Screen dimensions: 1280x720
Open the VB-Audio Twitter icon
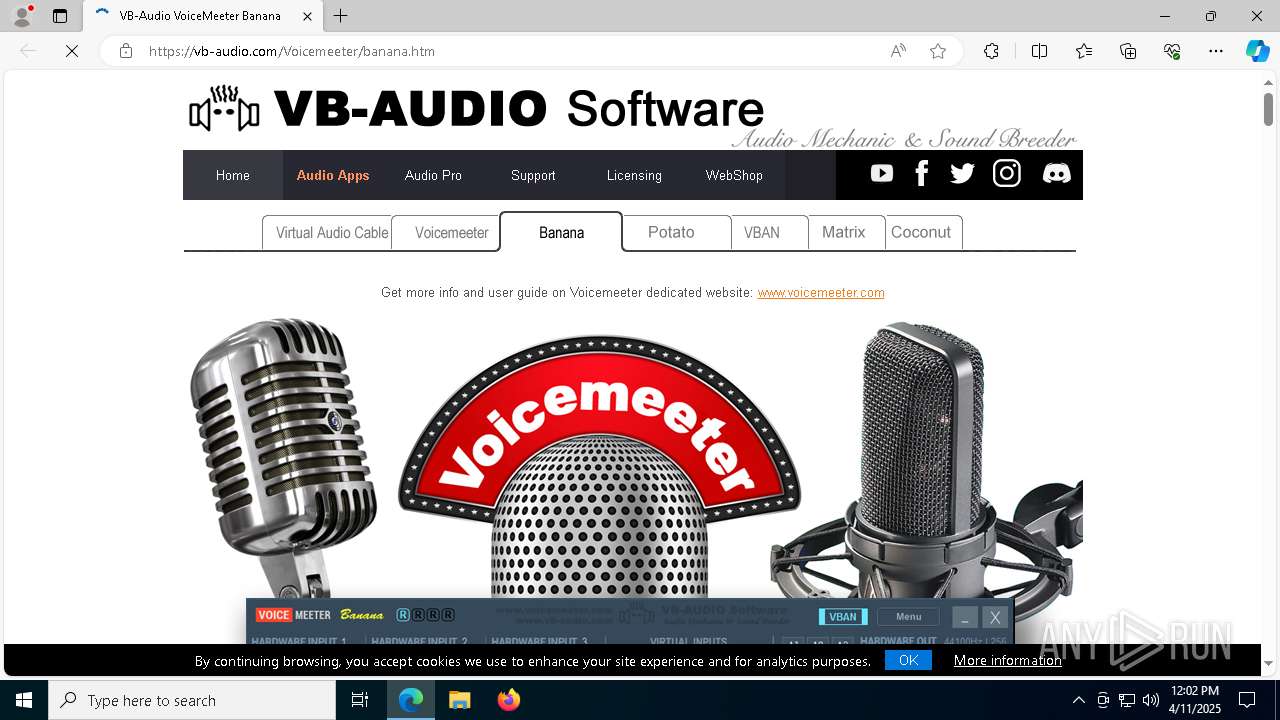tap(962, 174)
